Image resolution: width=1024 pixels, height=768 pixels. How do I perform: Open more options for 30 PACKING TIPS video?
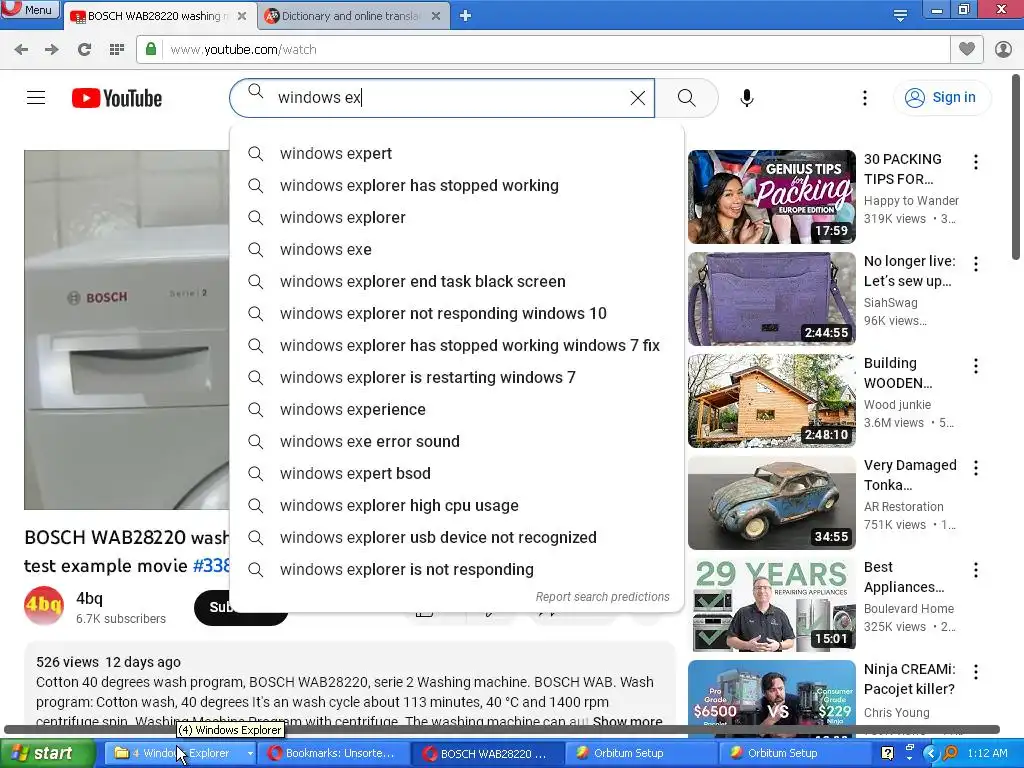click(976, 162)
